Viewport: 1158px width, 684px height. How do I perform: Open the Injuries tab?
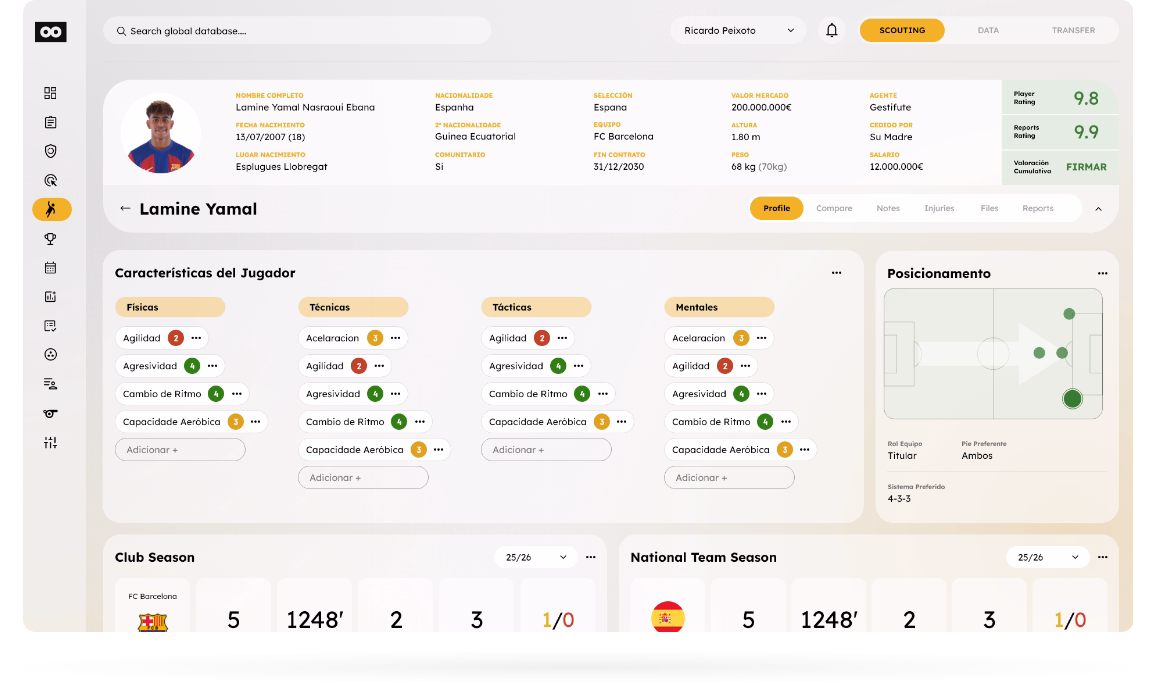[939, 208]
